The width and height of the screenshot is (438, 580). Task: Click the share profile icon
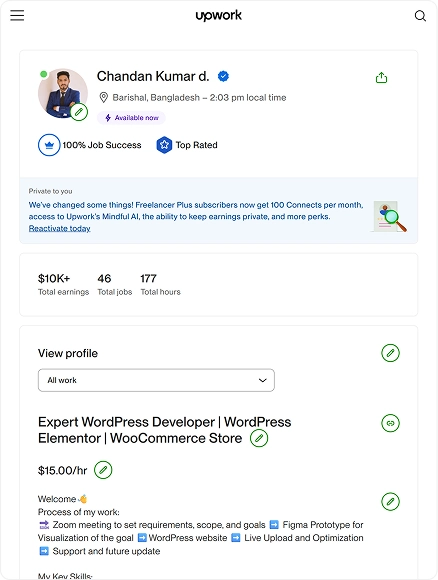[x=381, y=78]
